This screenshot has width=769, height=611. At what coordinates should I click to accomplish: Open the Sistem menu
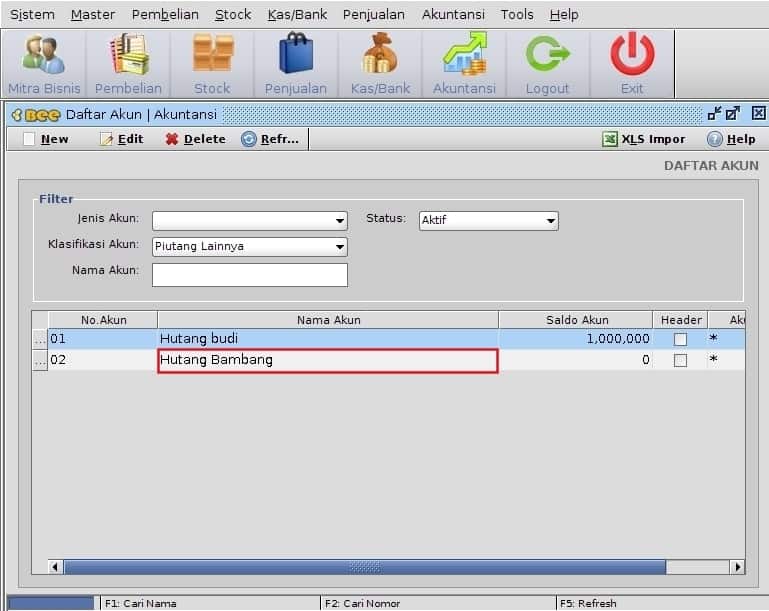32,15
